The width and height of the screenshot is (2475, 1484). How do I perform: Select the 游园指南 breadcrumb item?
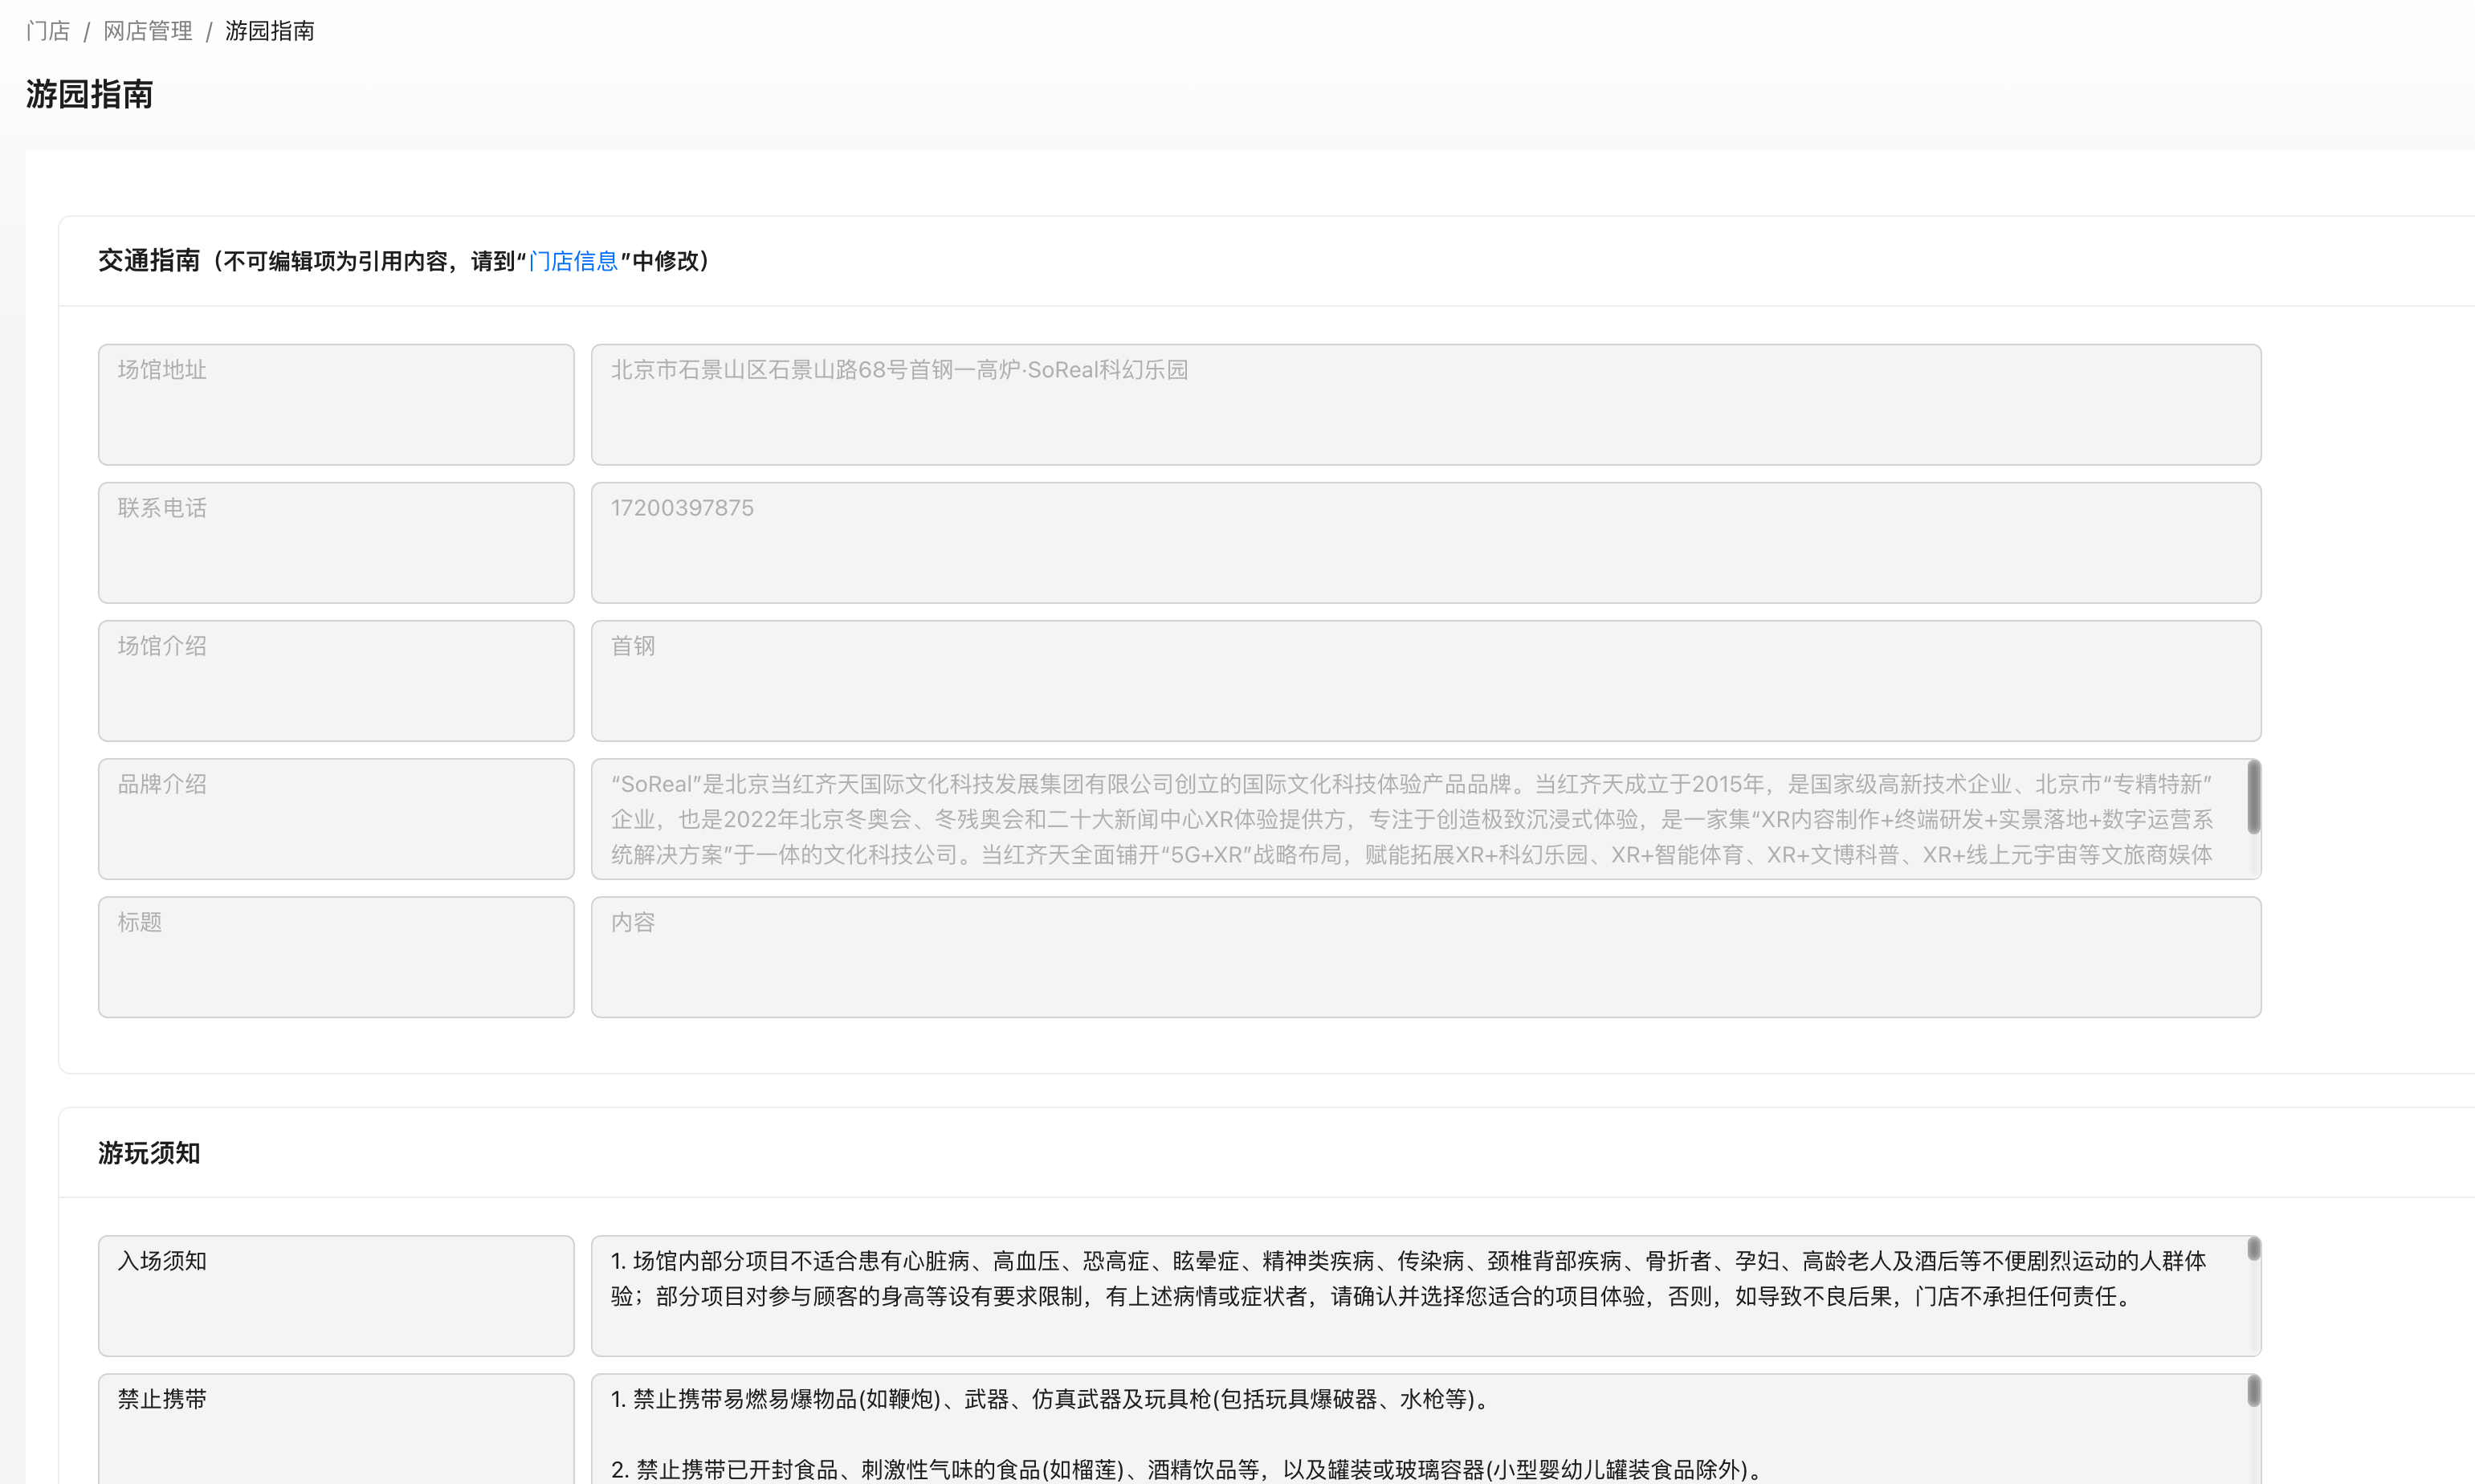point(270,31)
